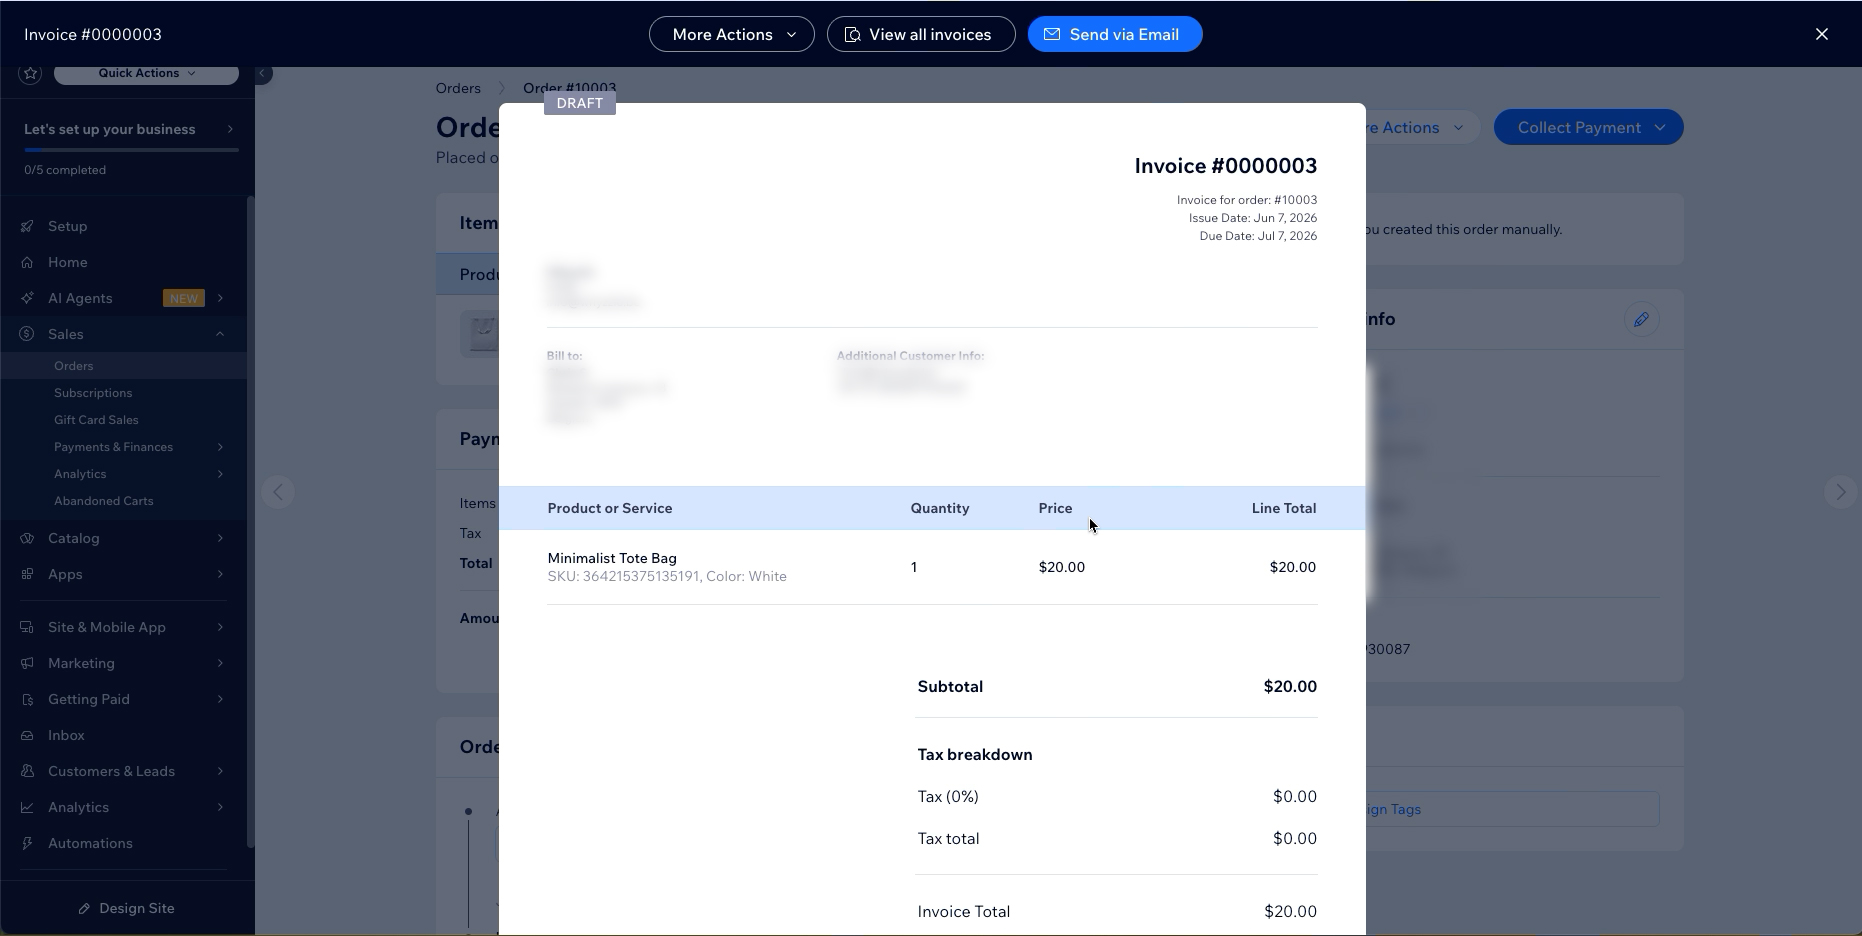Click the Home house icon in sidebar
Image resolution: width=1862 pixels, height=936 pixels.
click(28, 262)
